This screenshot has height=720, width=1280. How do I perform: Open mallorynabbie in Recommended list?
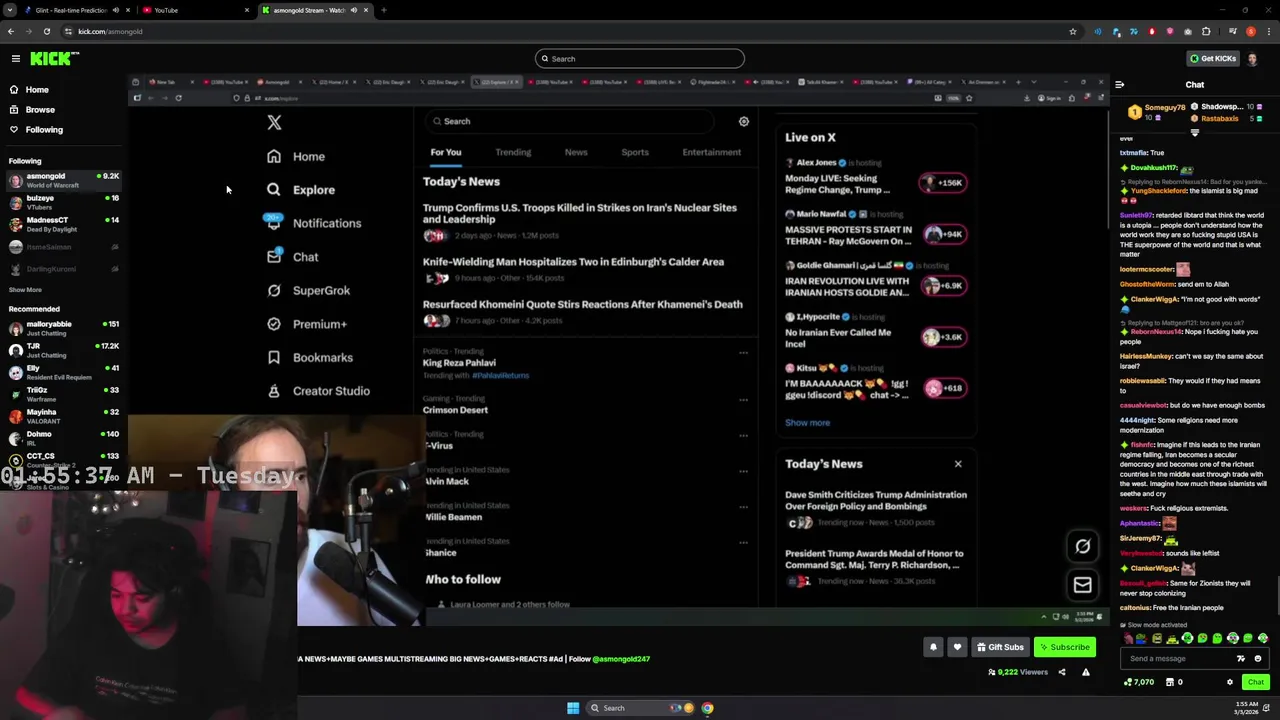pyautogui.click(x=64, y=328)
